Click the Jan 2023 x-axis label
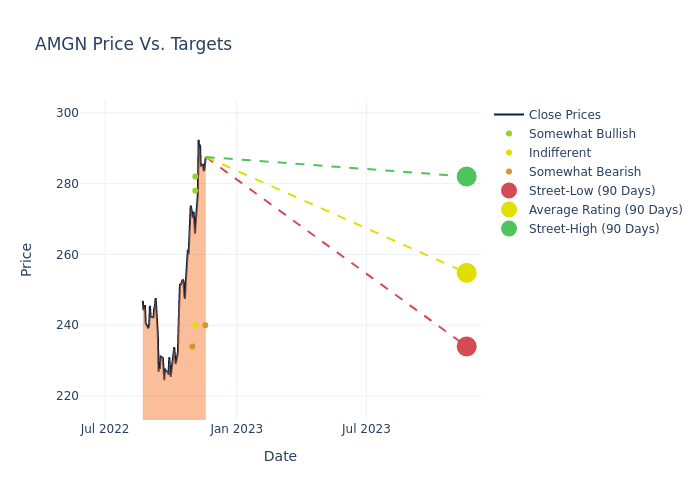The height and width of the screenshot is (500, 700). click(237, 429)
